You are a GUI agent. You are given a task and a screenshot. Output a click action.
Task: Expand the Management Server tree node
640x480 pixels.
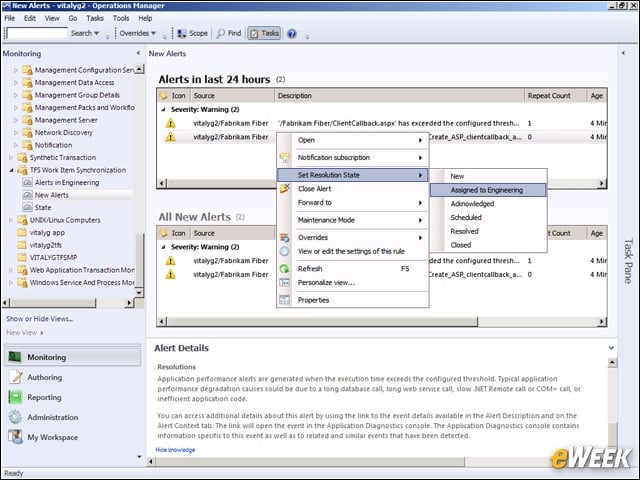[x=16, y=120]
